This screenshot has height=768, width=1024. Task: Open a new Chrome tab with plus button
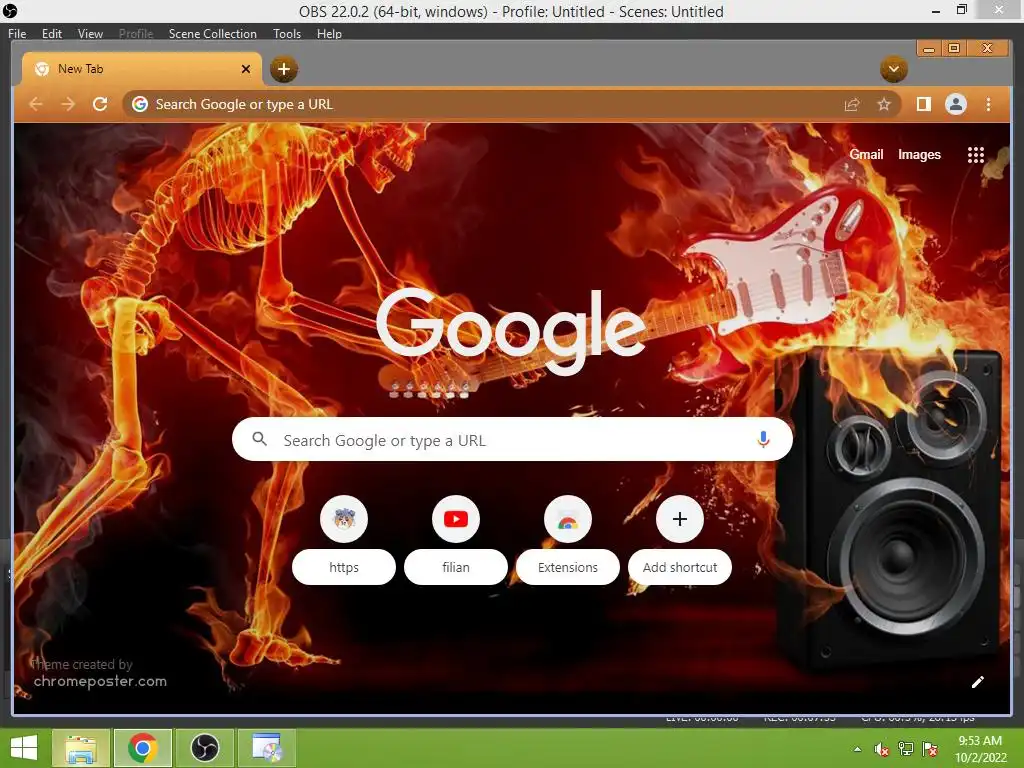[x=283, y=69]
